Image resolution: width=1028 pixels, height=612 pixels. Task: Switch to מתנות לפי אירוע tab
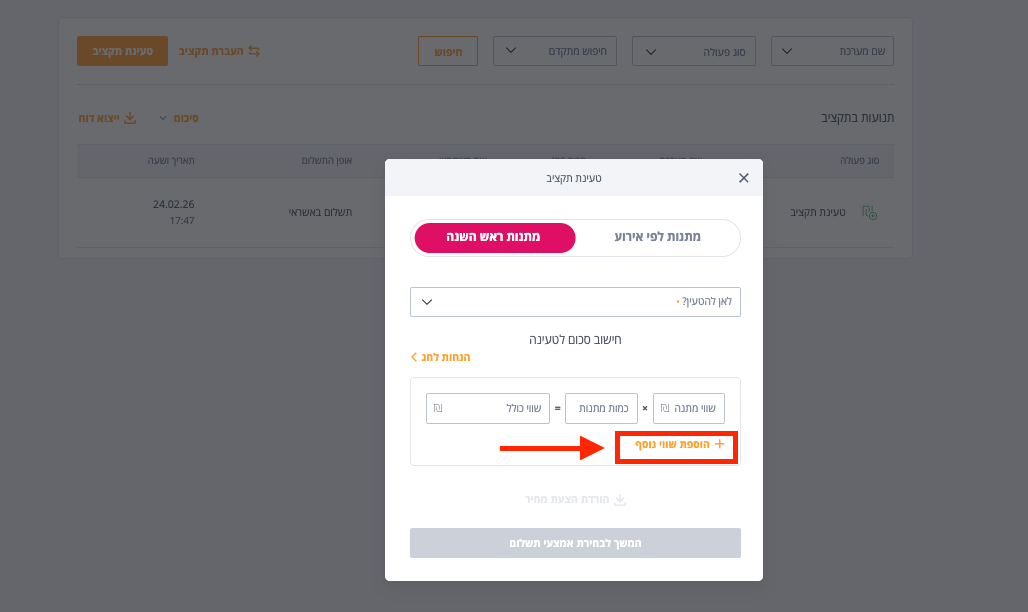[657, 237]
